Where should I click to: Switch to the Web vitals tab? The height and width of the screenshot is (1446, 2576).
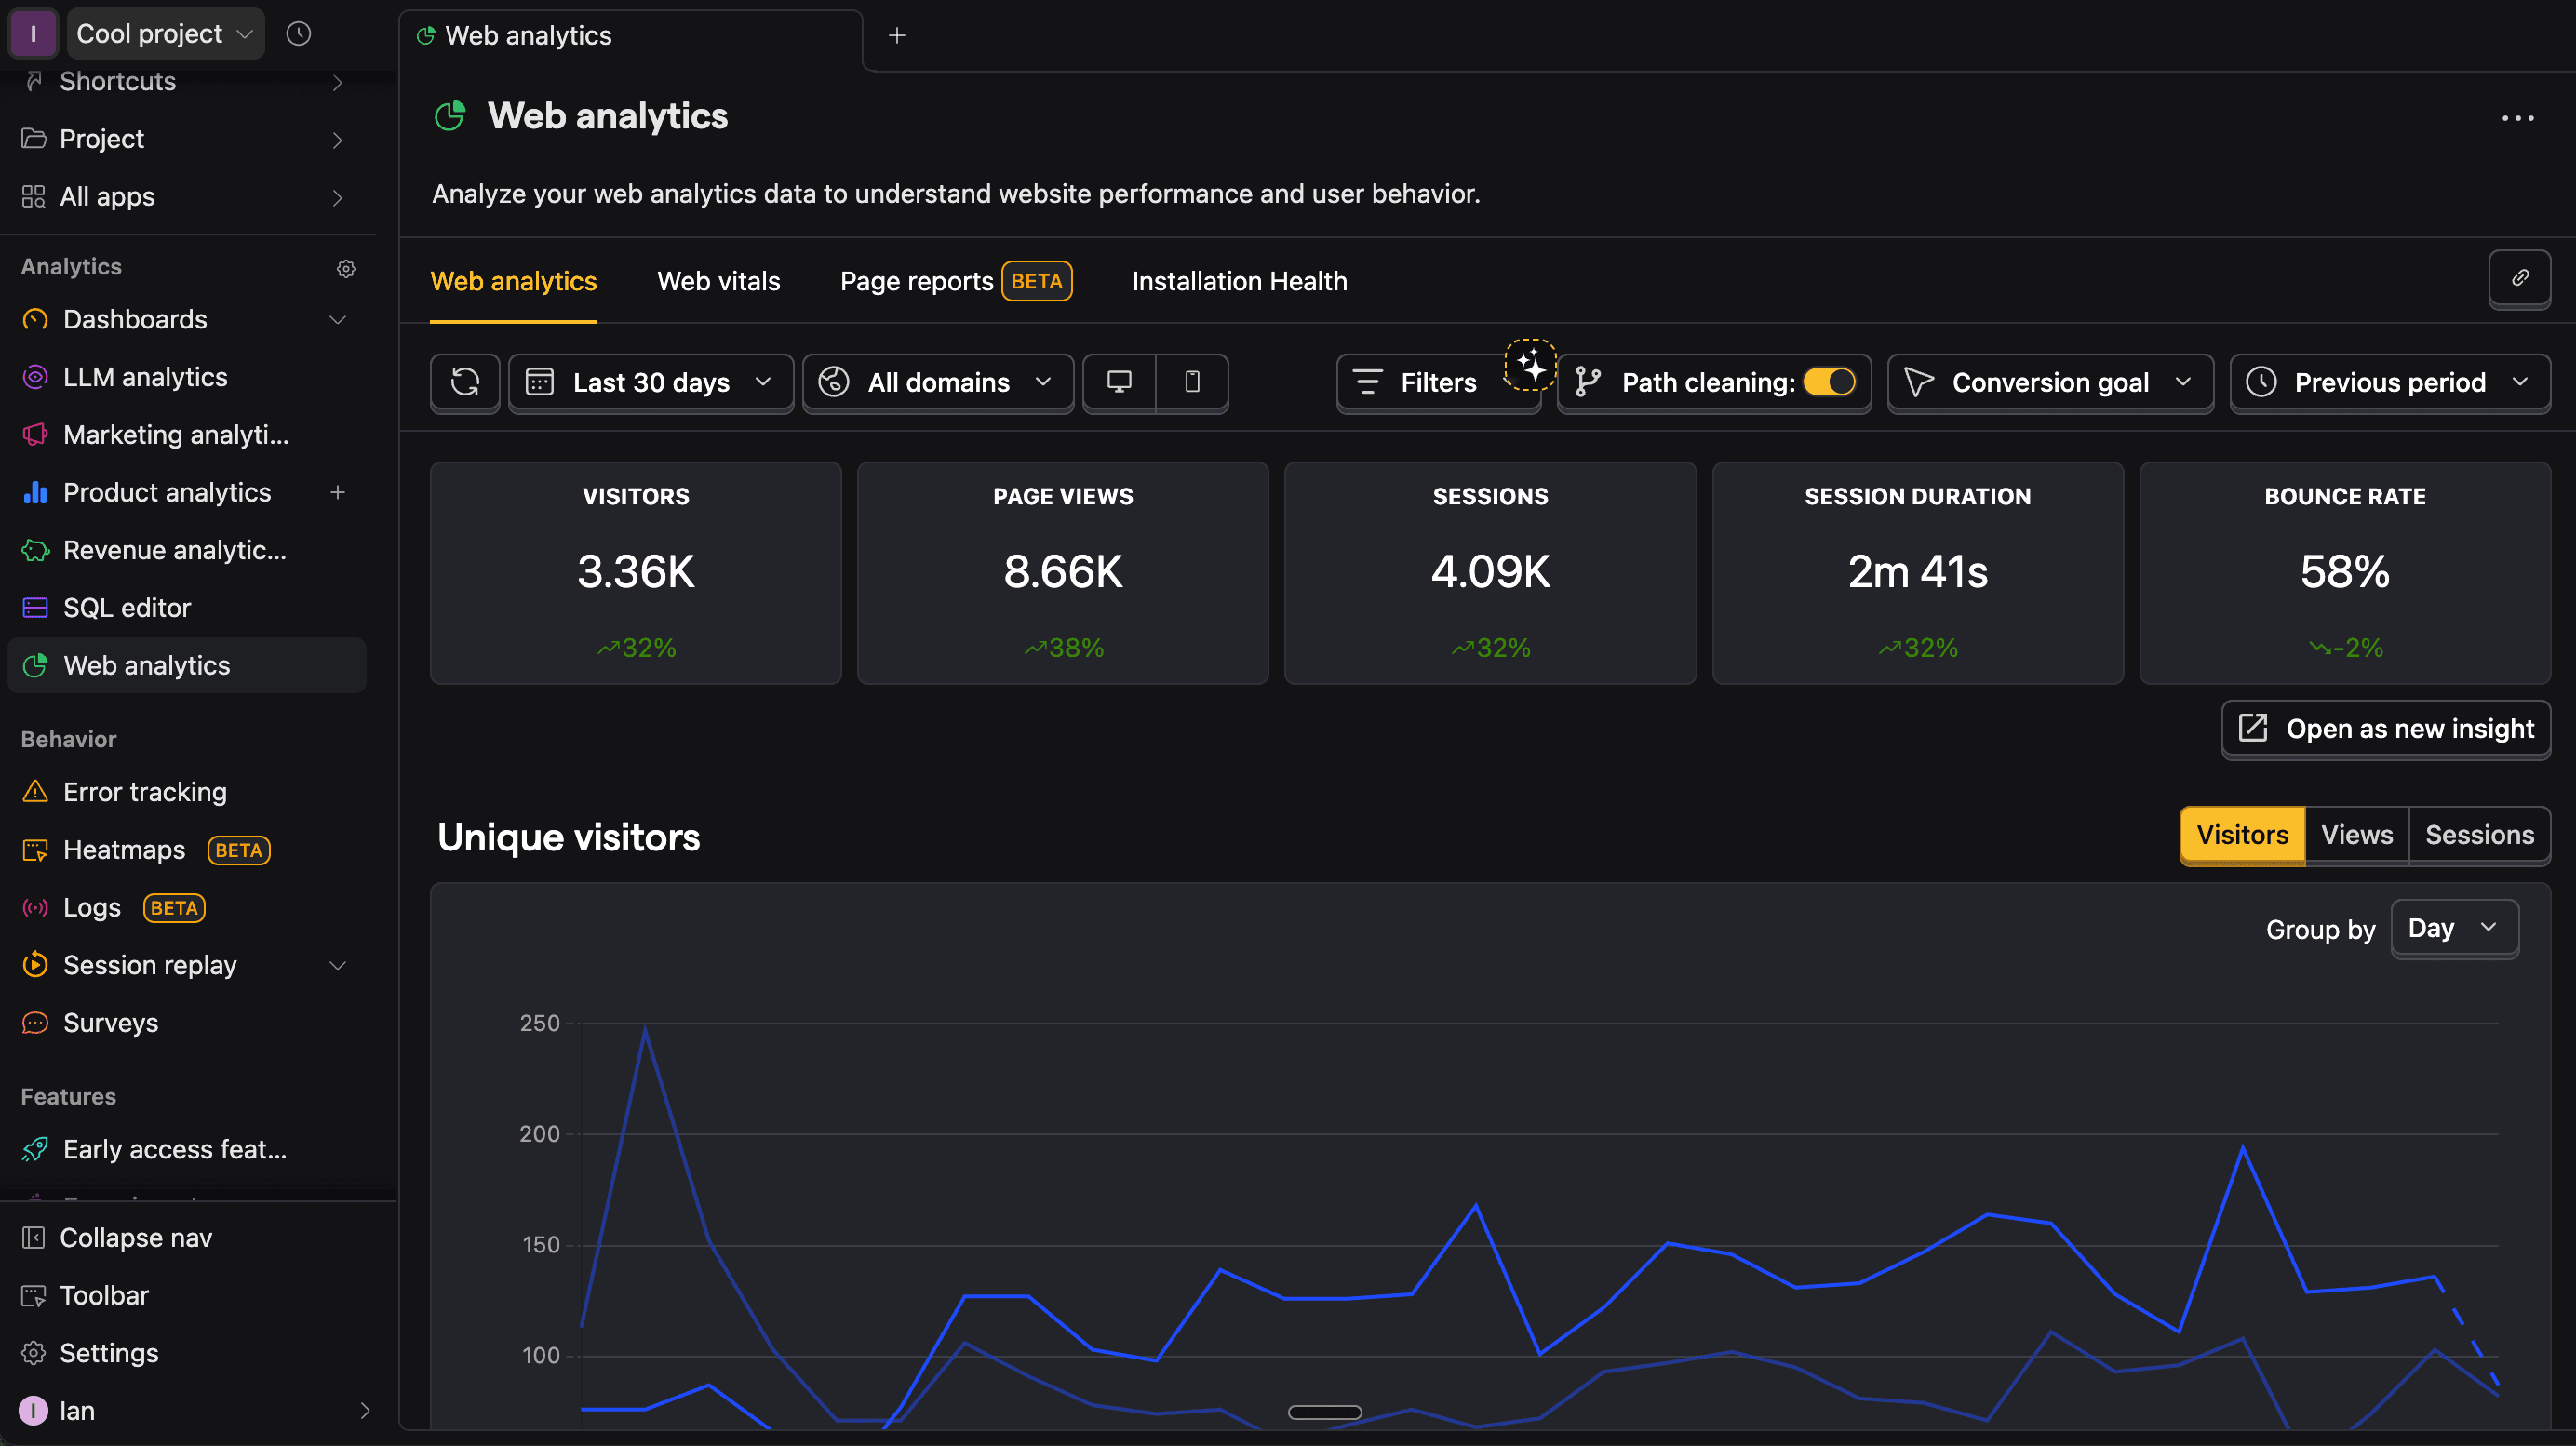pyautogui.click(x=718, y=281)
